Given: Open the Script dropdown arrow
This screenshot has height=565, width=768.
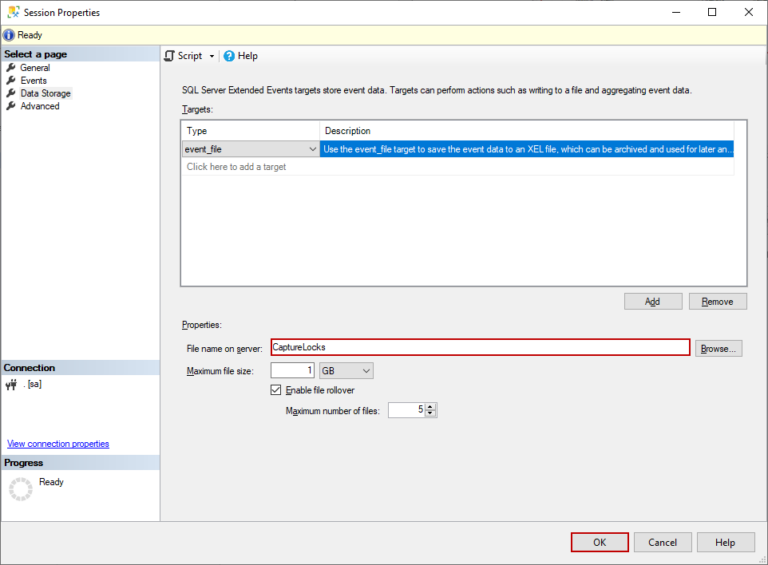Looking at the screenshot, I should [212, 56].
